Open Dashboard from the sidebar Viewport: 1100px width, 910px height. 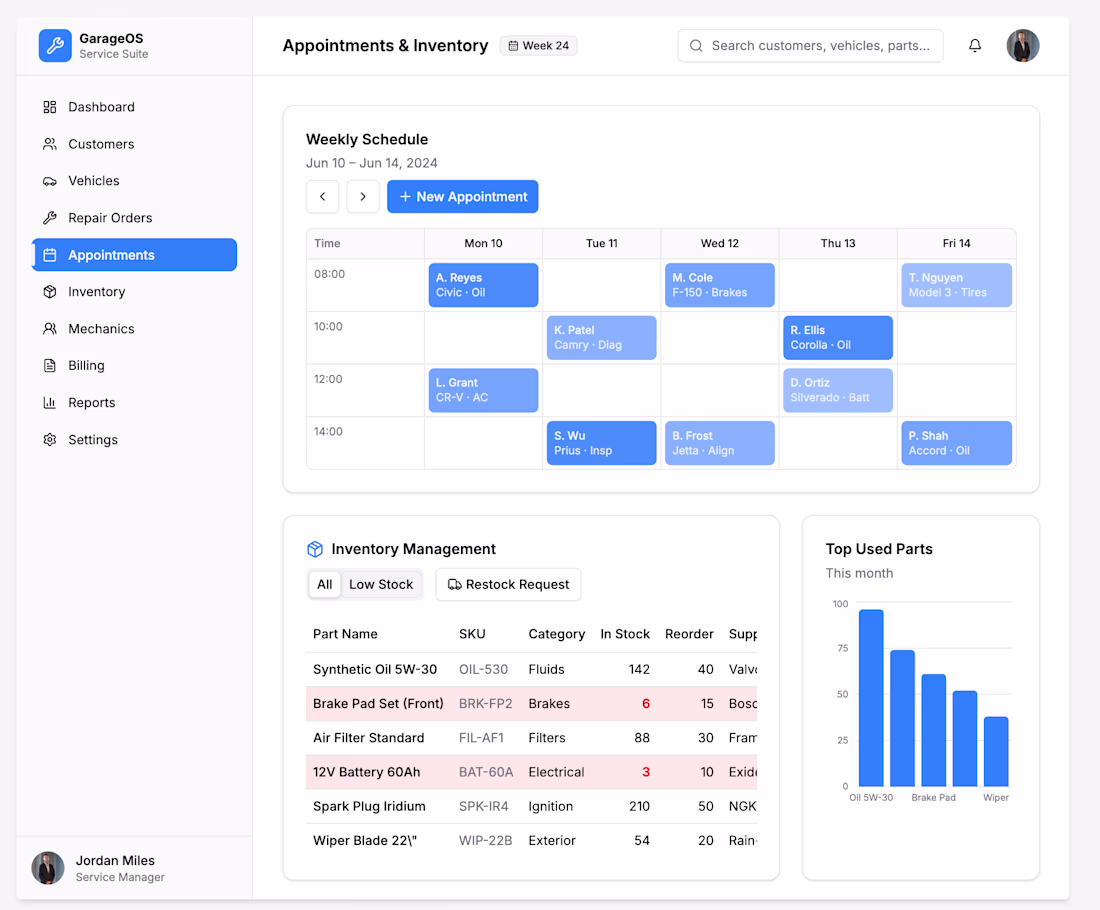(x=134, y=107)
